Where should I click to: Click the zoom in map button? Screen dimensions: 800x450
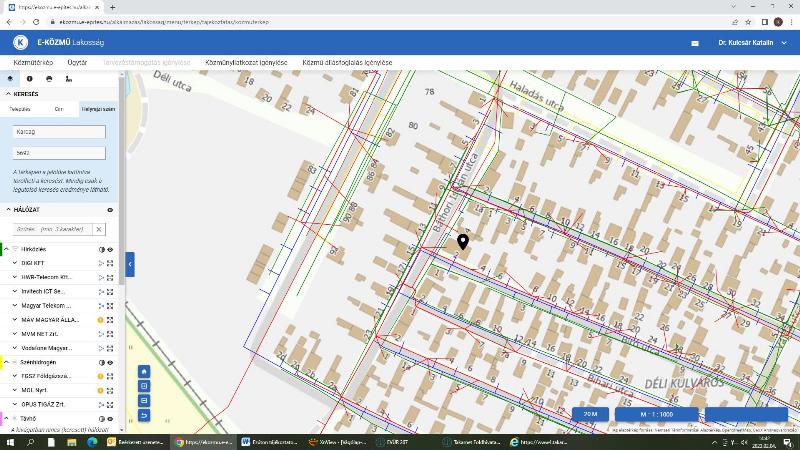click(144, 386)
